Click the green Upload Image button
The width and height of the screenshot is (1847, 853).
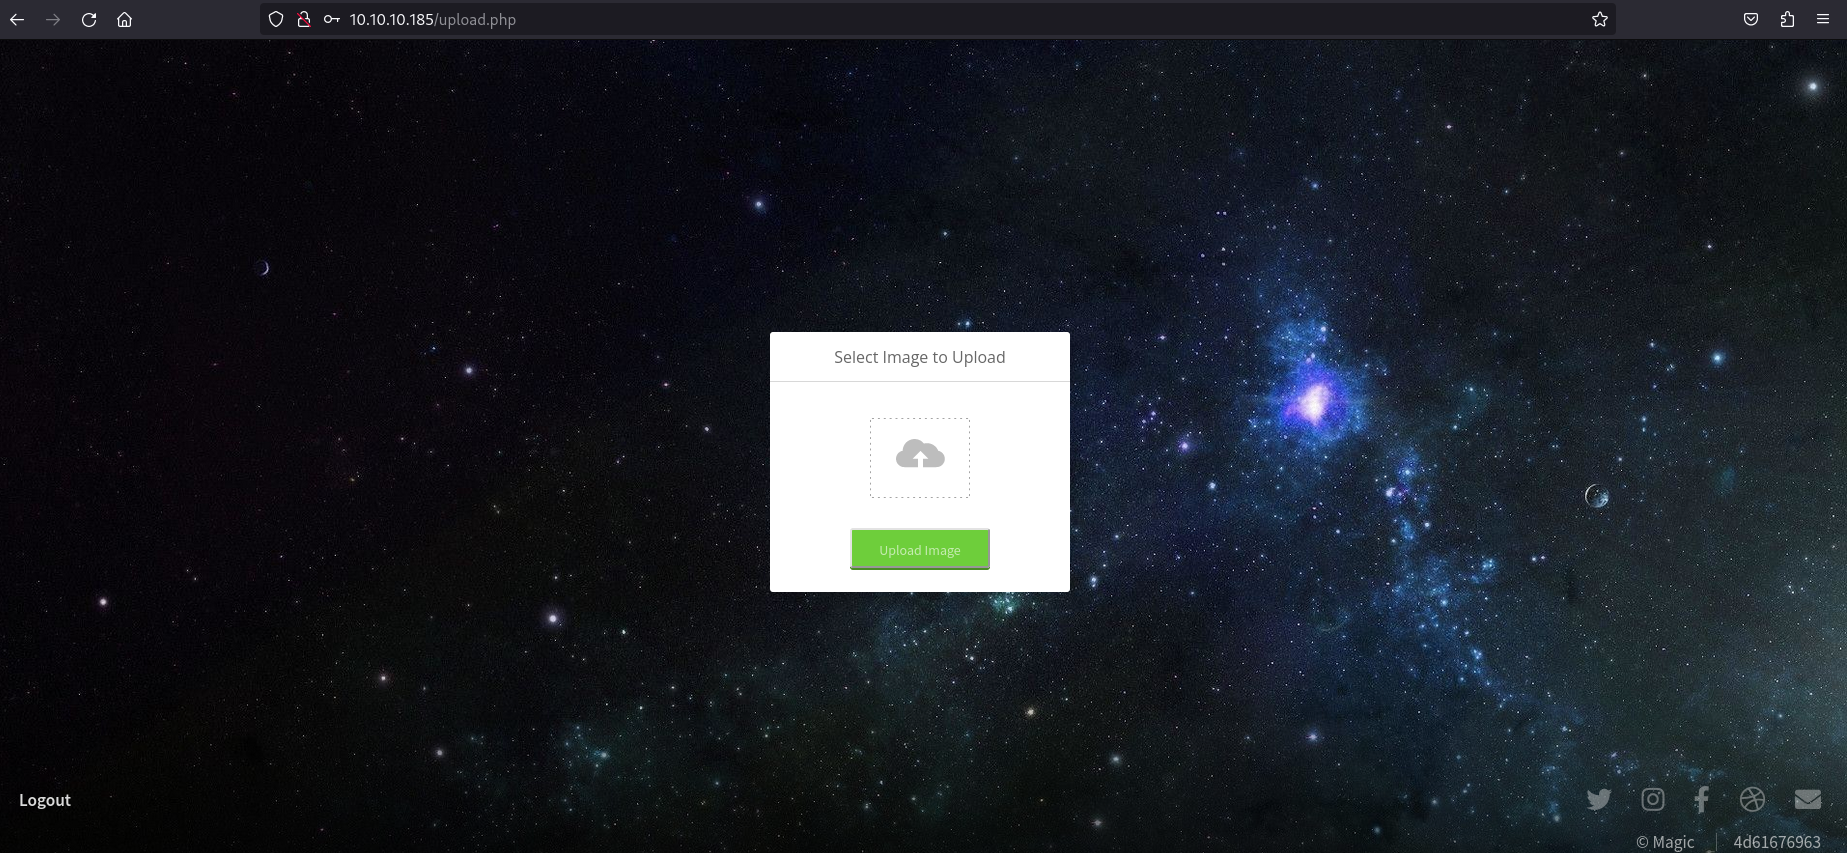(x=920, y=550)
